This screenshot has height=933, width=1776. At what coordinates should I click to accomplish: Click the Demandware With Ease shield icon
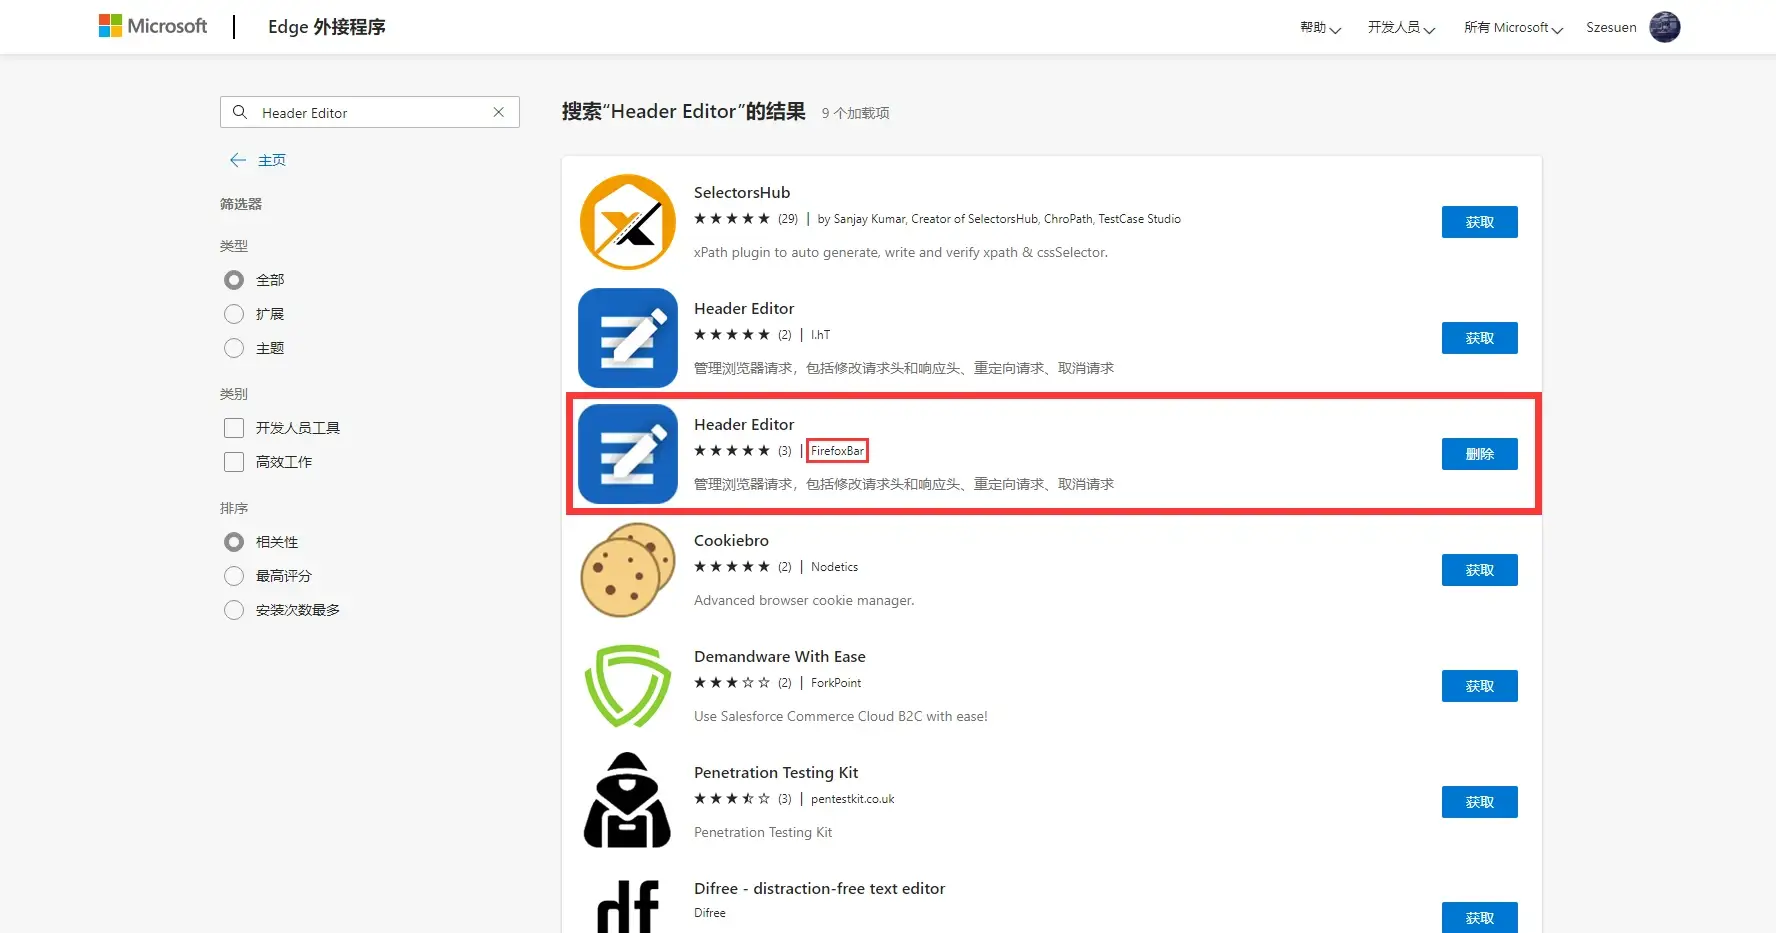[627, 686]
